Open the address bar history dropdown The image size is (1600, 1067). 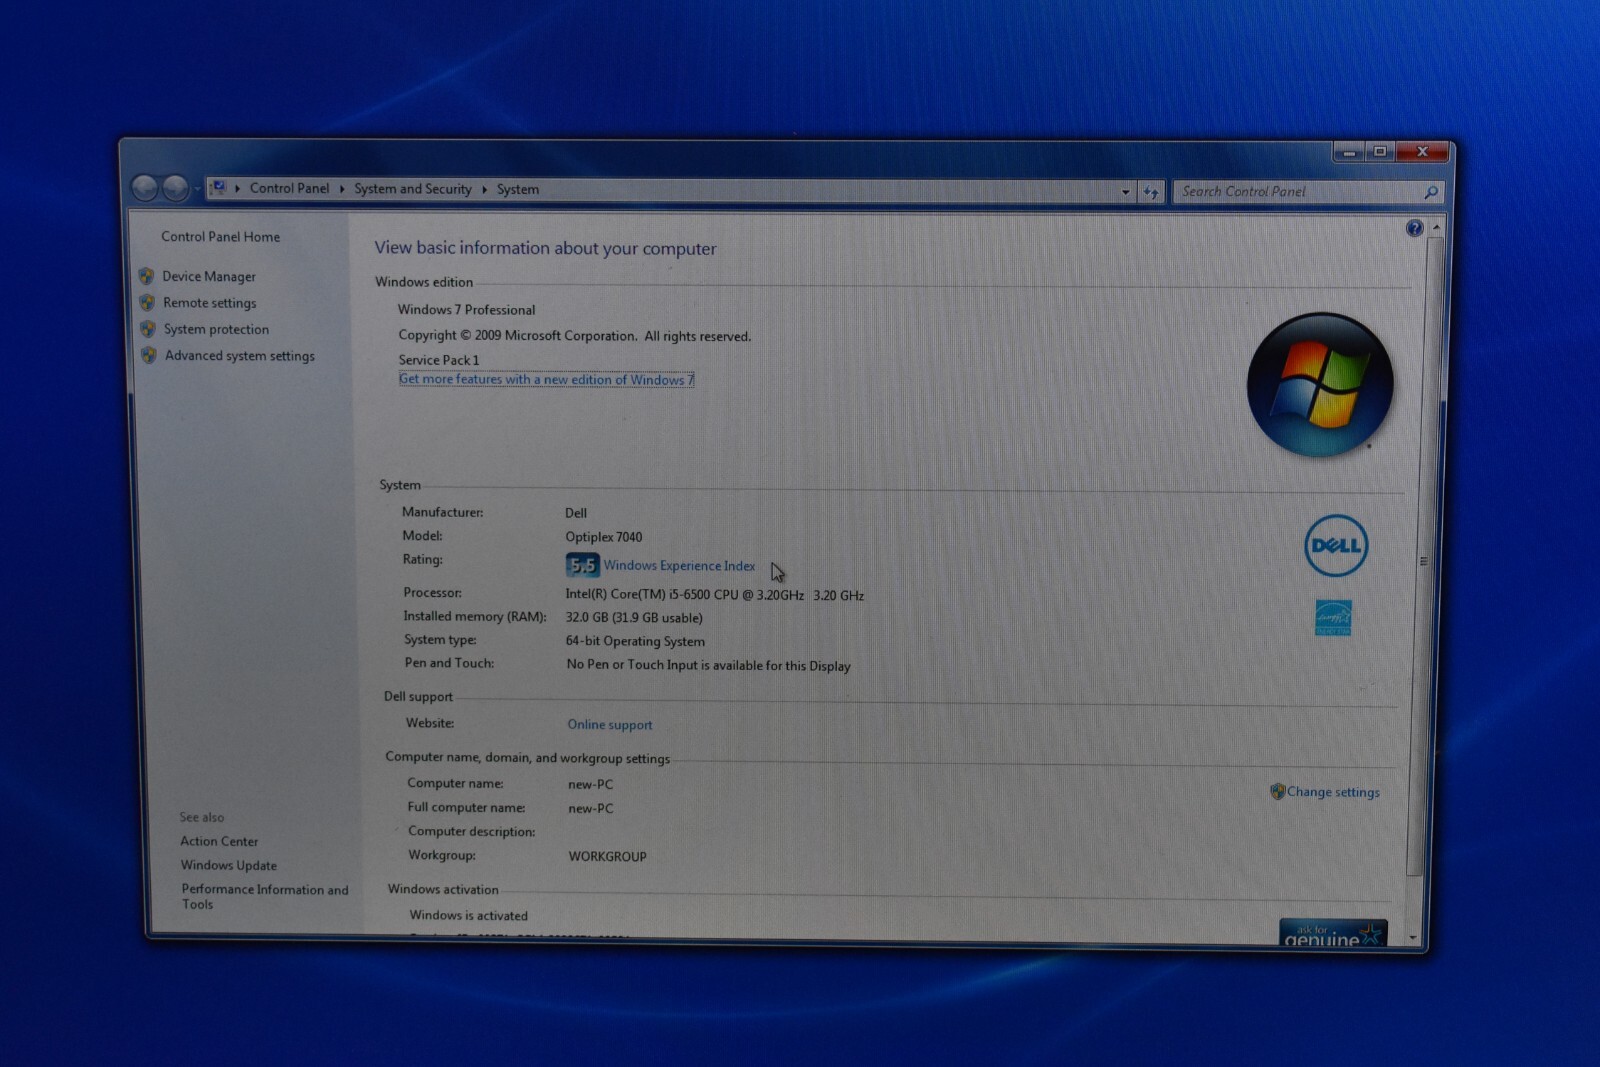[1126, 192]
